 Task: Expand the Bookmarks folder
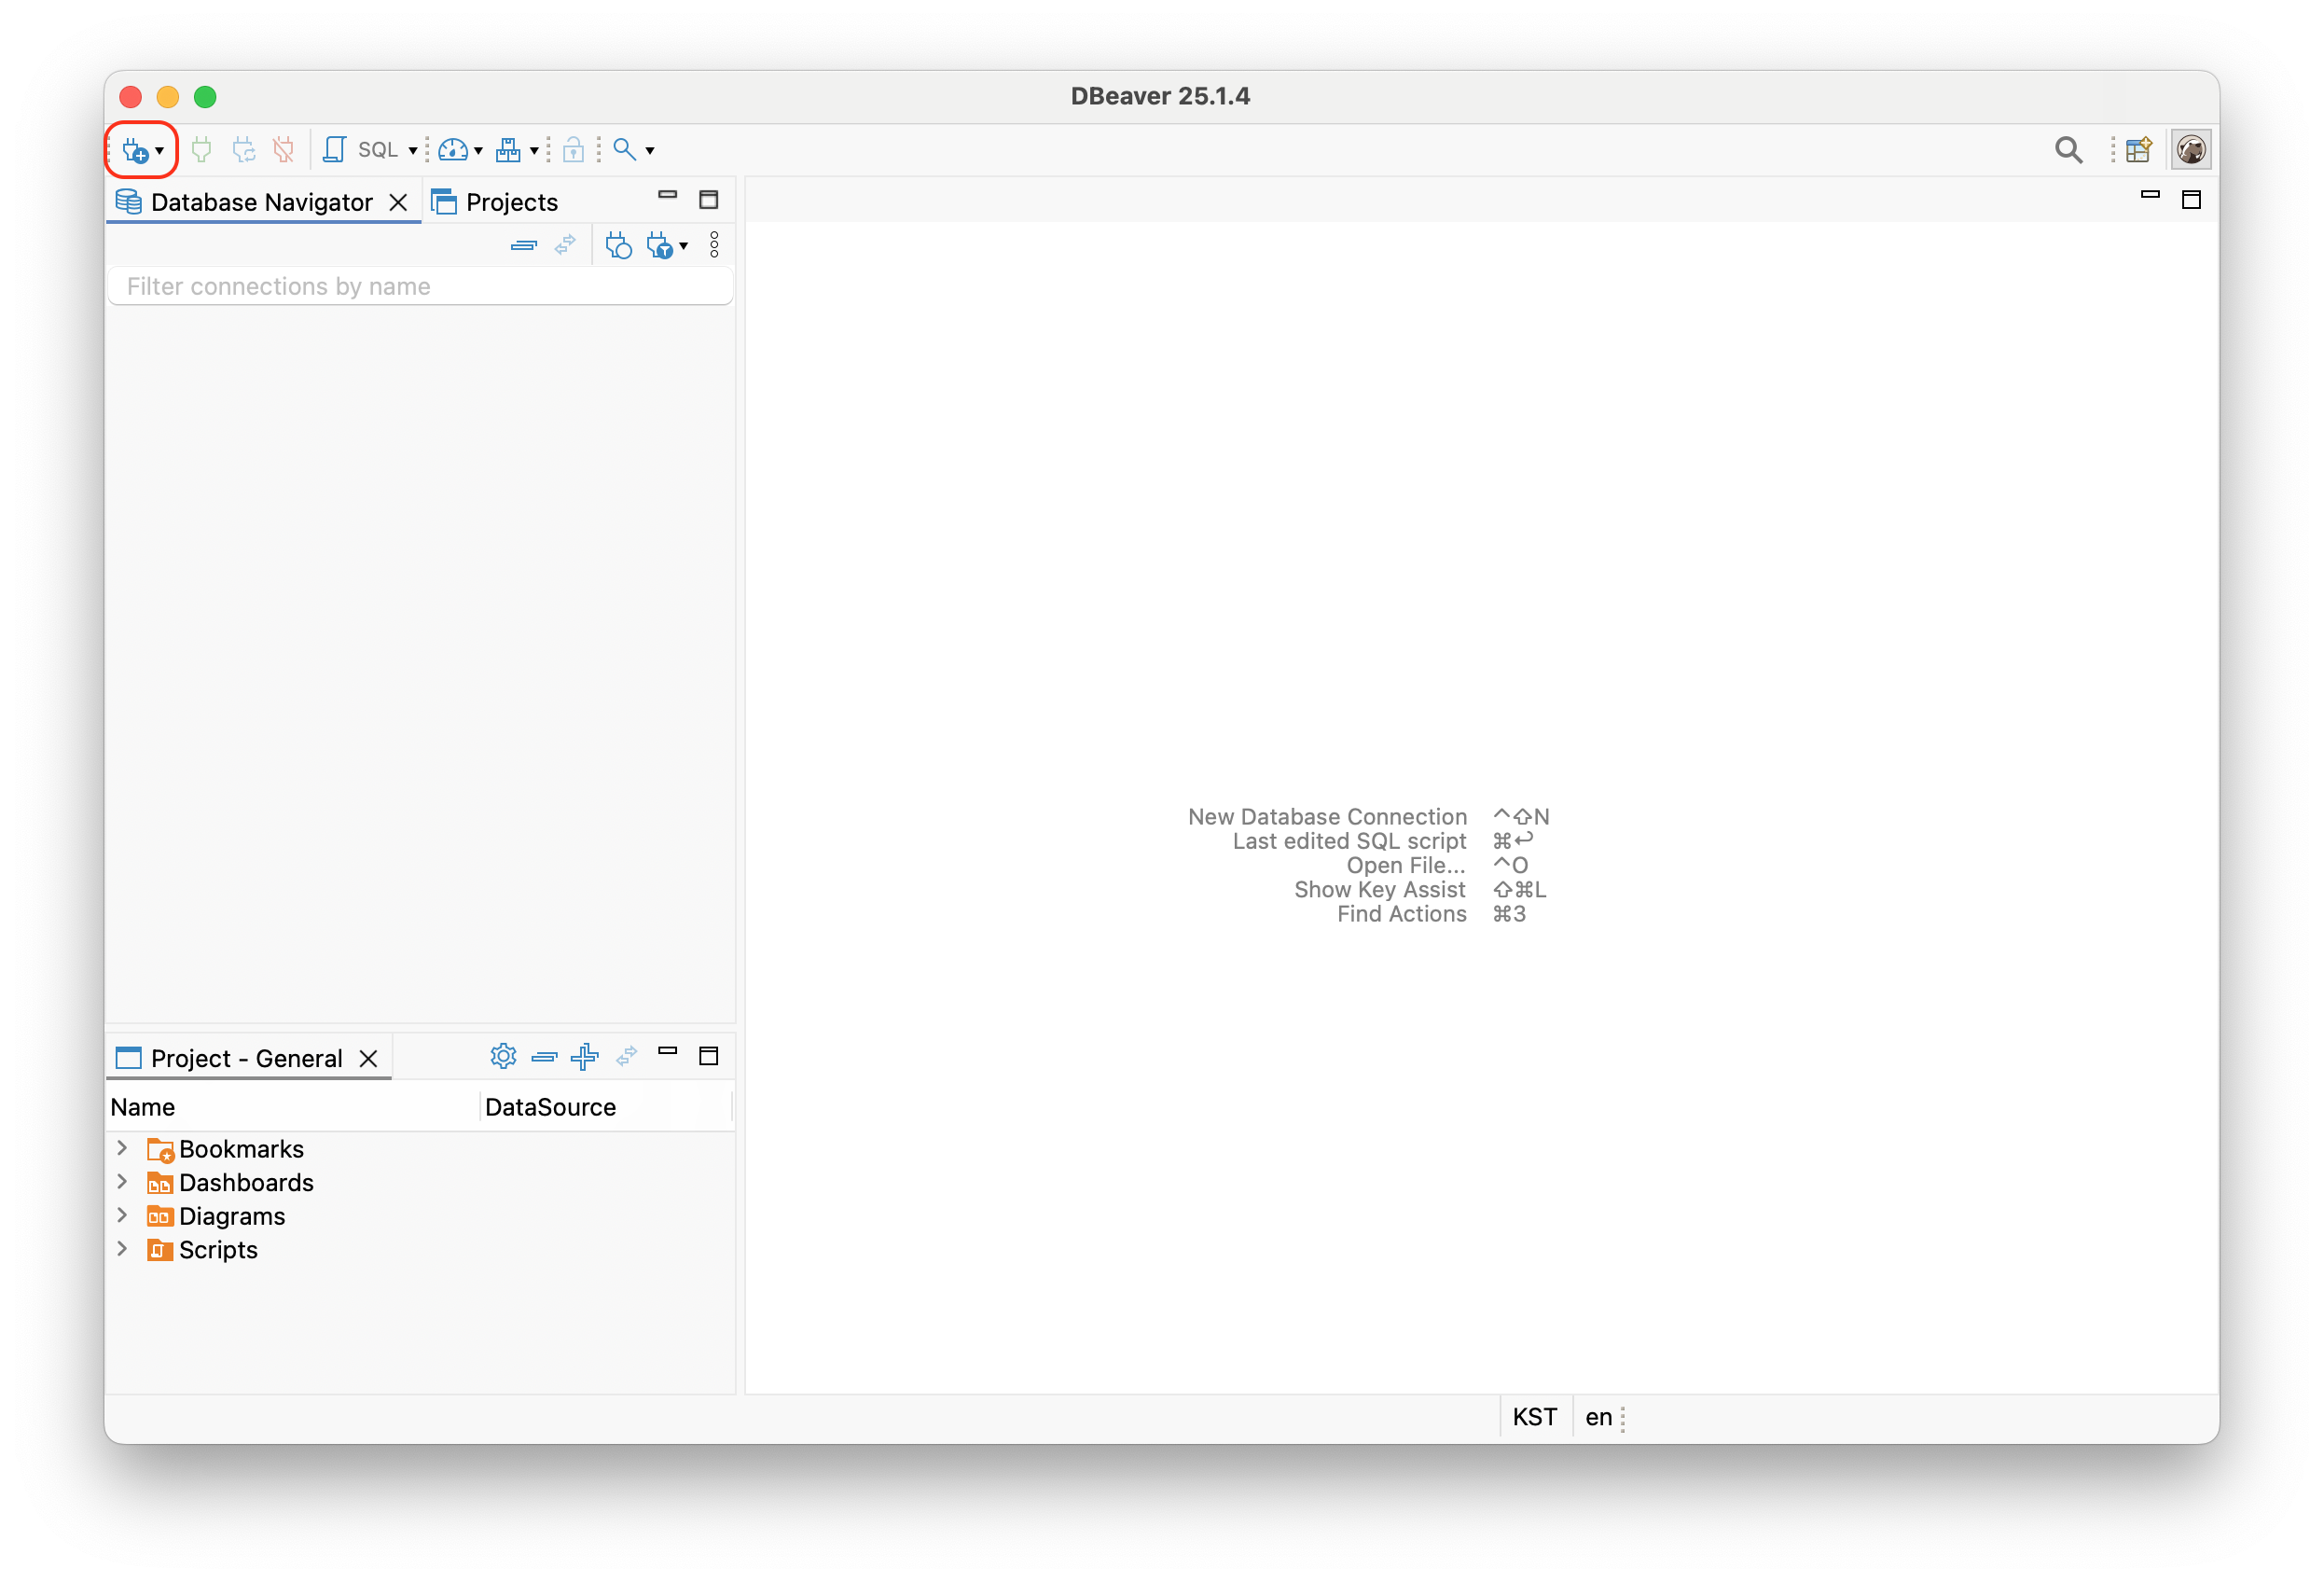point(122,1148)
